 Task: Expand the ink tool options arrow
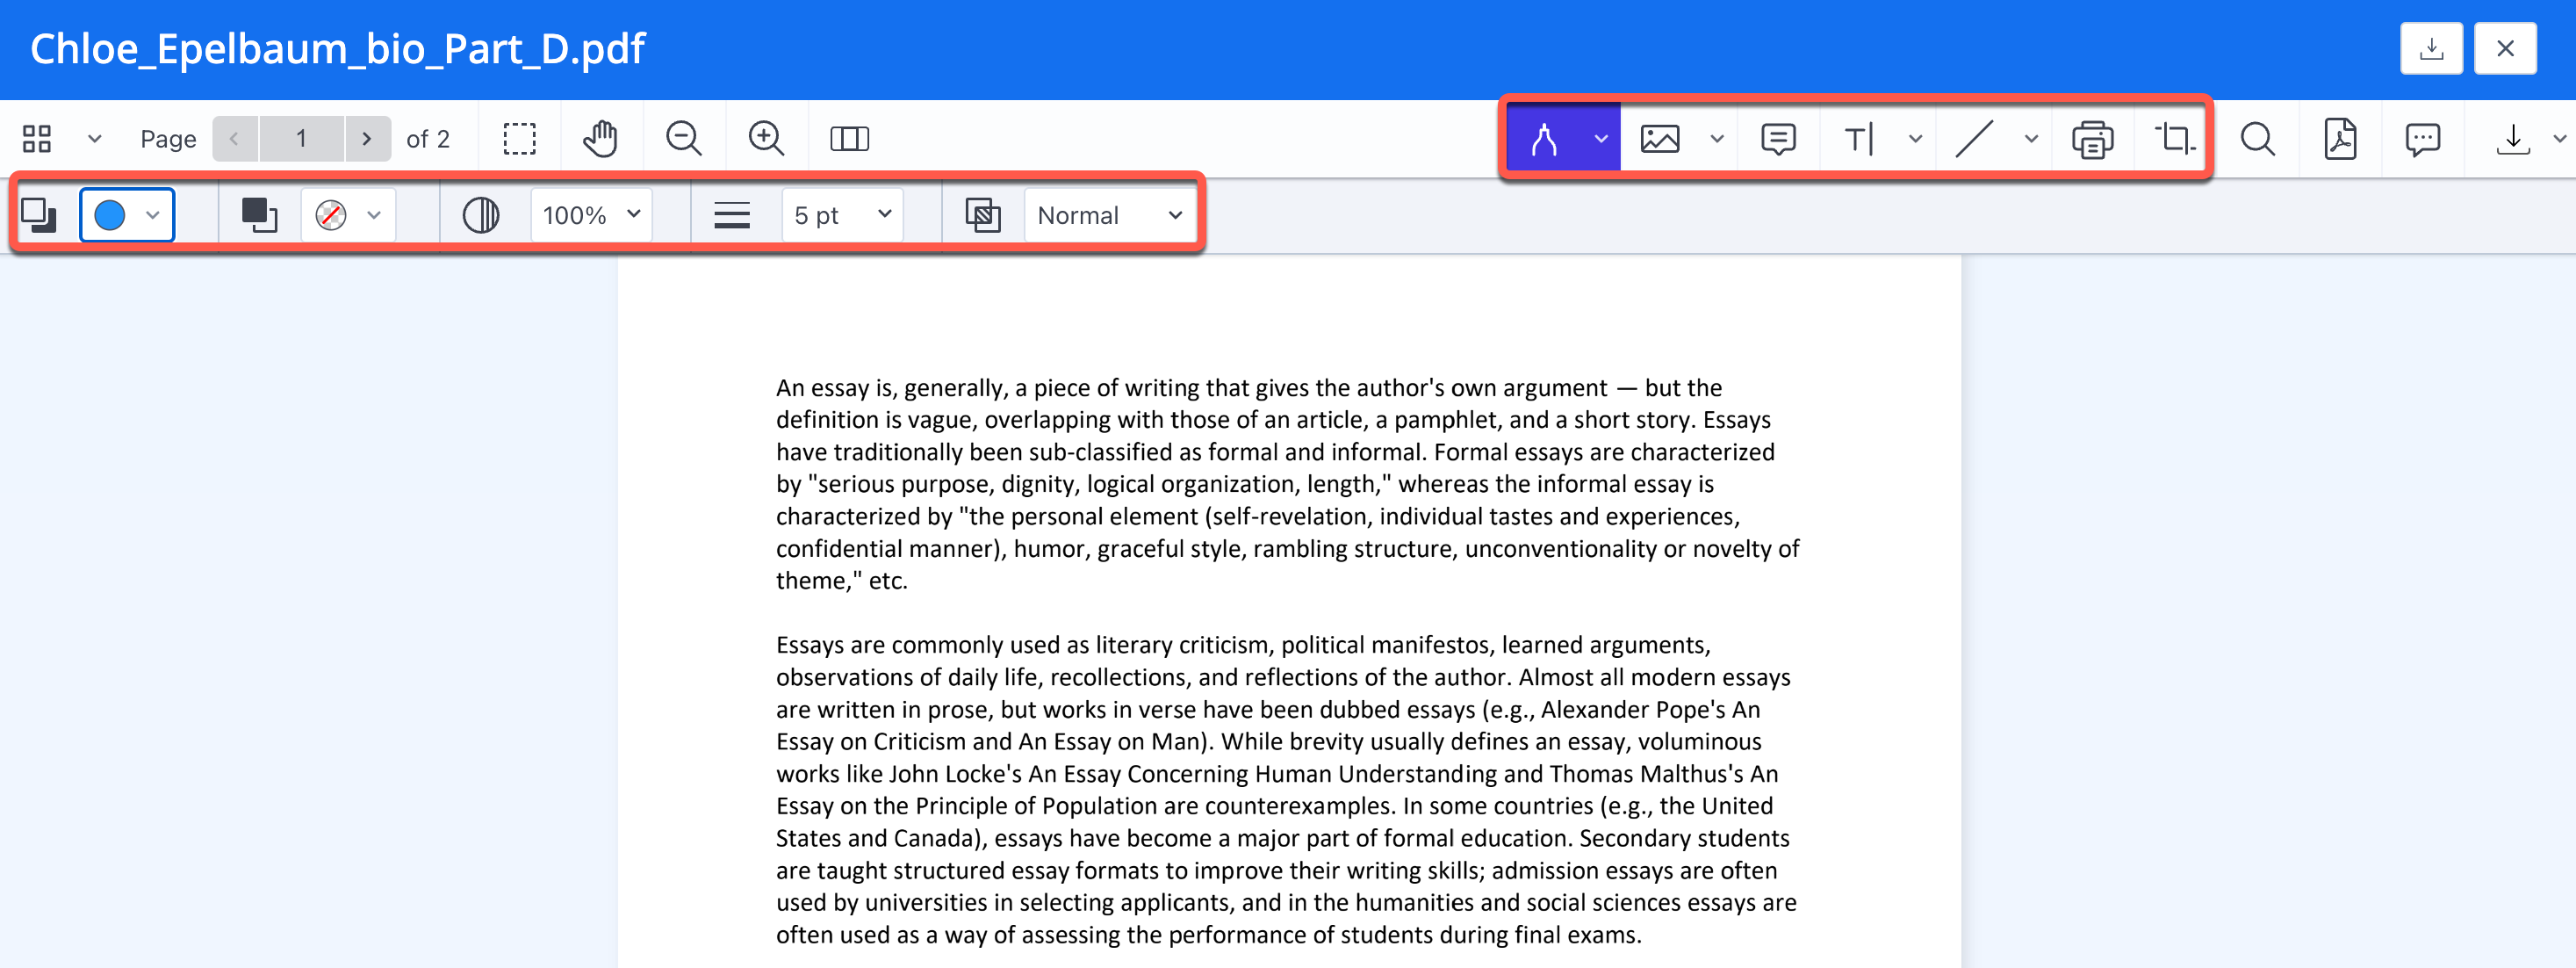tap(1600, 139)
